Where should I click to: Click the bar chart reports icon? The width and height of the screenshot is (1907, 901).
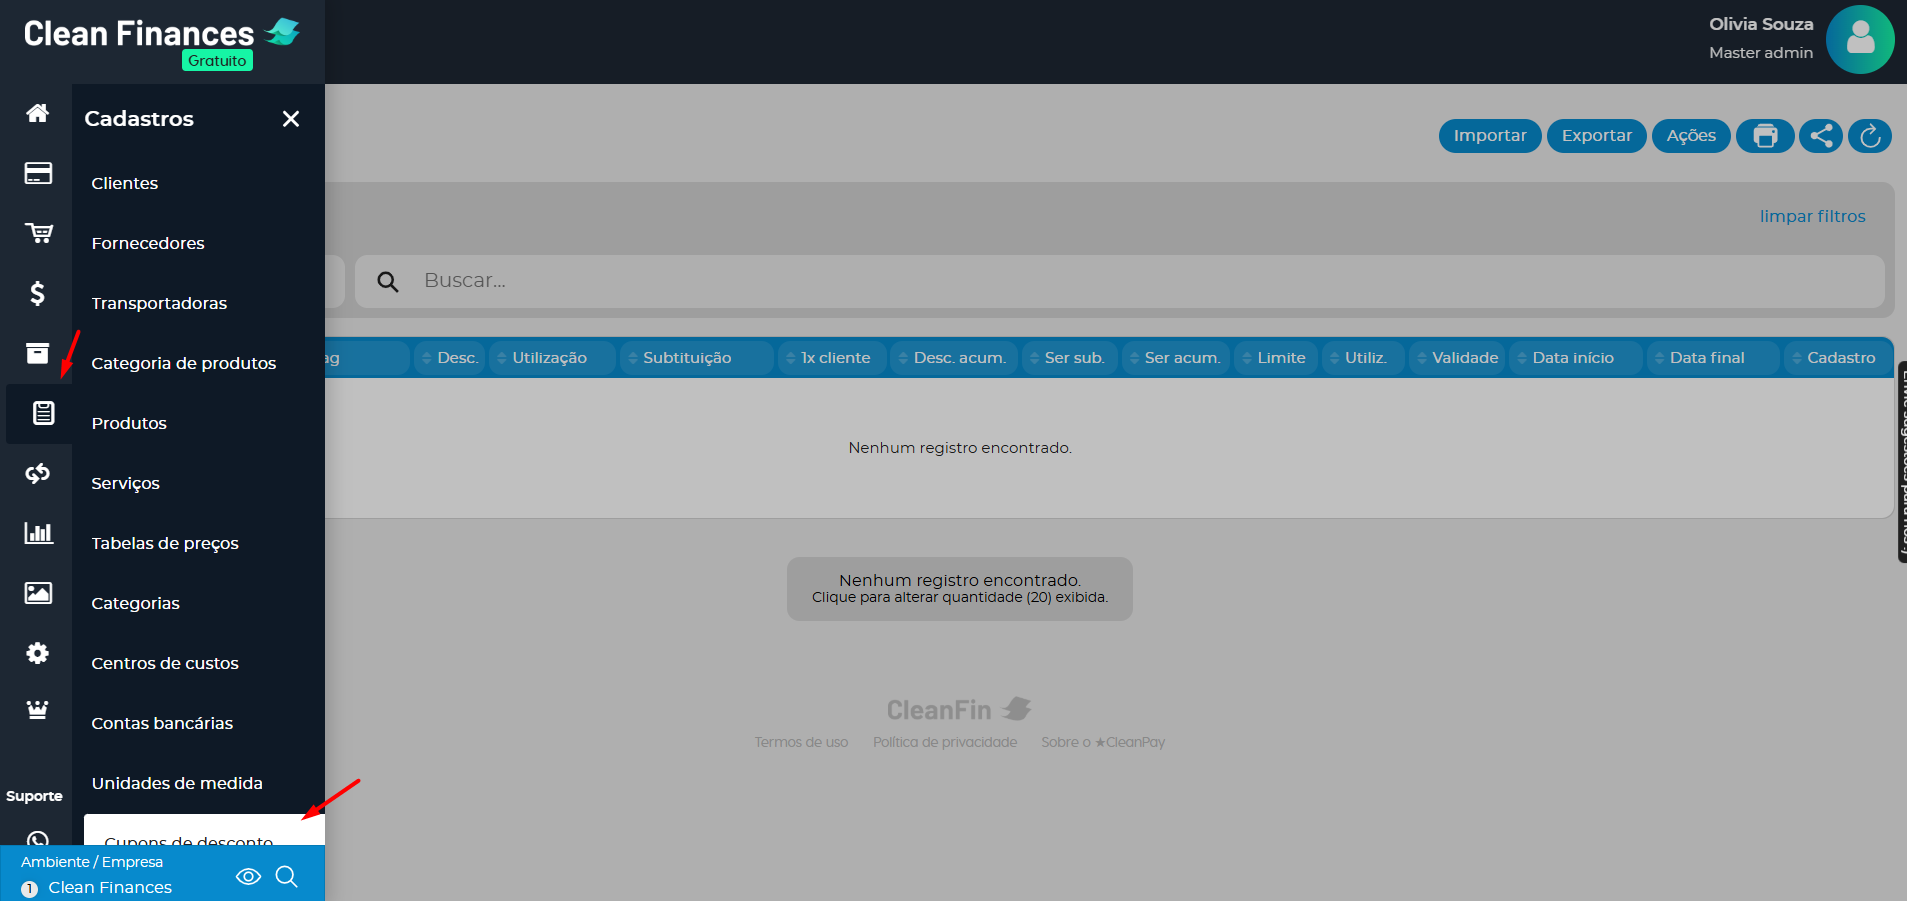(x=38, y=533)
